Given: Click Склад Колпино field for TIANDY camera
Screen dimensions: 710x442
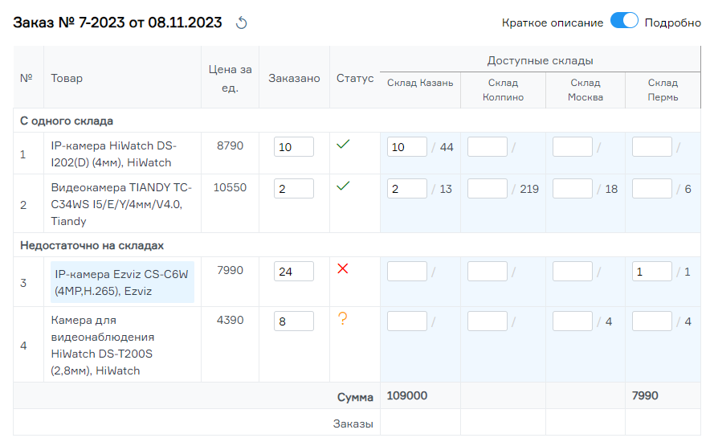Looking at the screenshot, I should coord(488,189).
